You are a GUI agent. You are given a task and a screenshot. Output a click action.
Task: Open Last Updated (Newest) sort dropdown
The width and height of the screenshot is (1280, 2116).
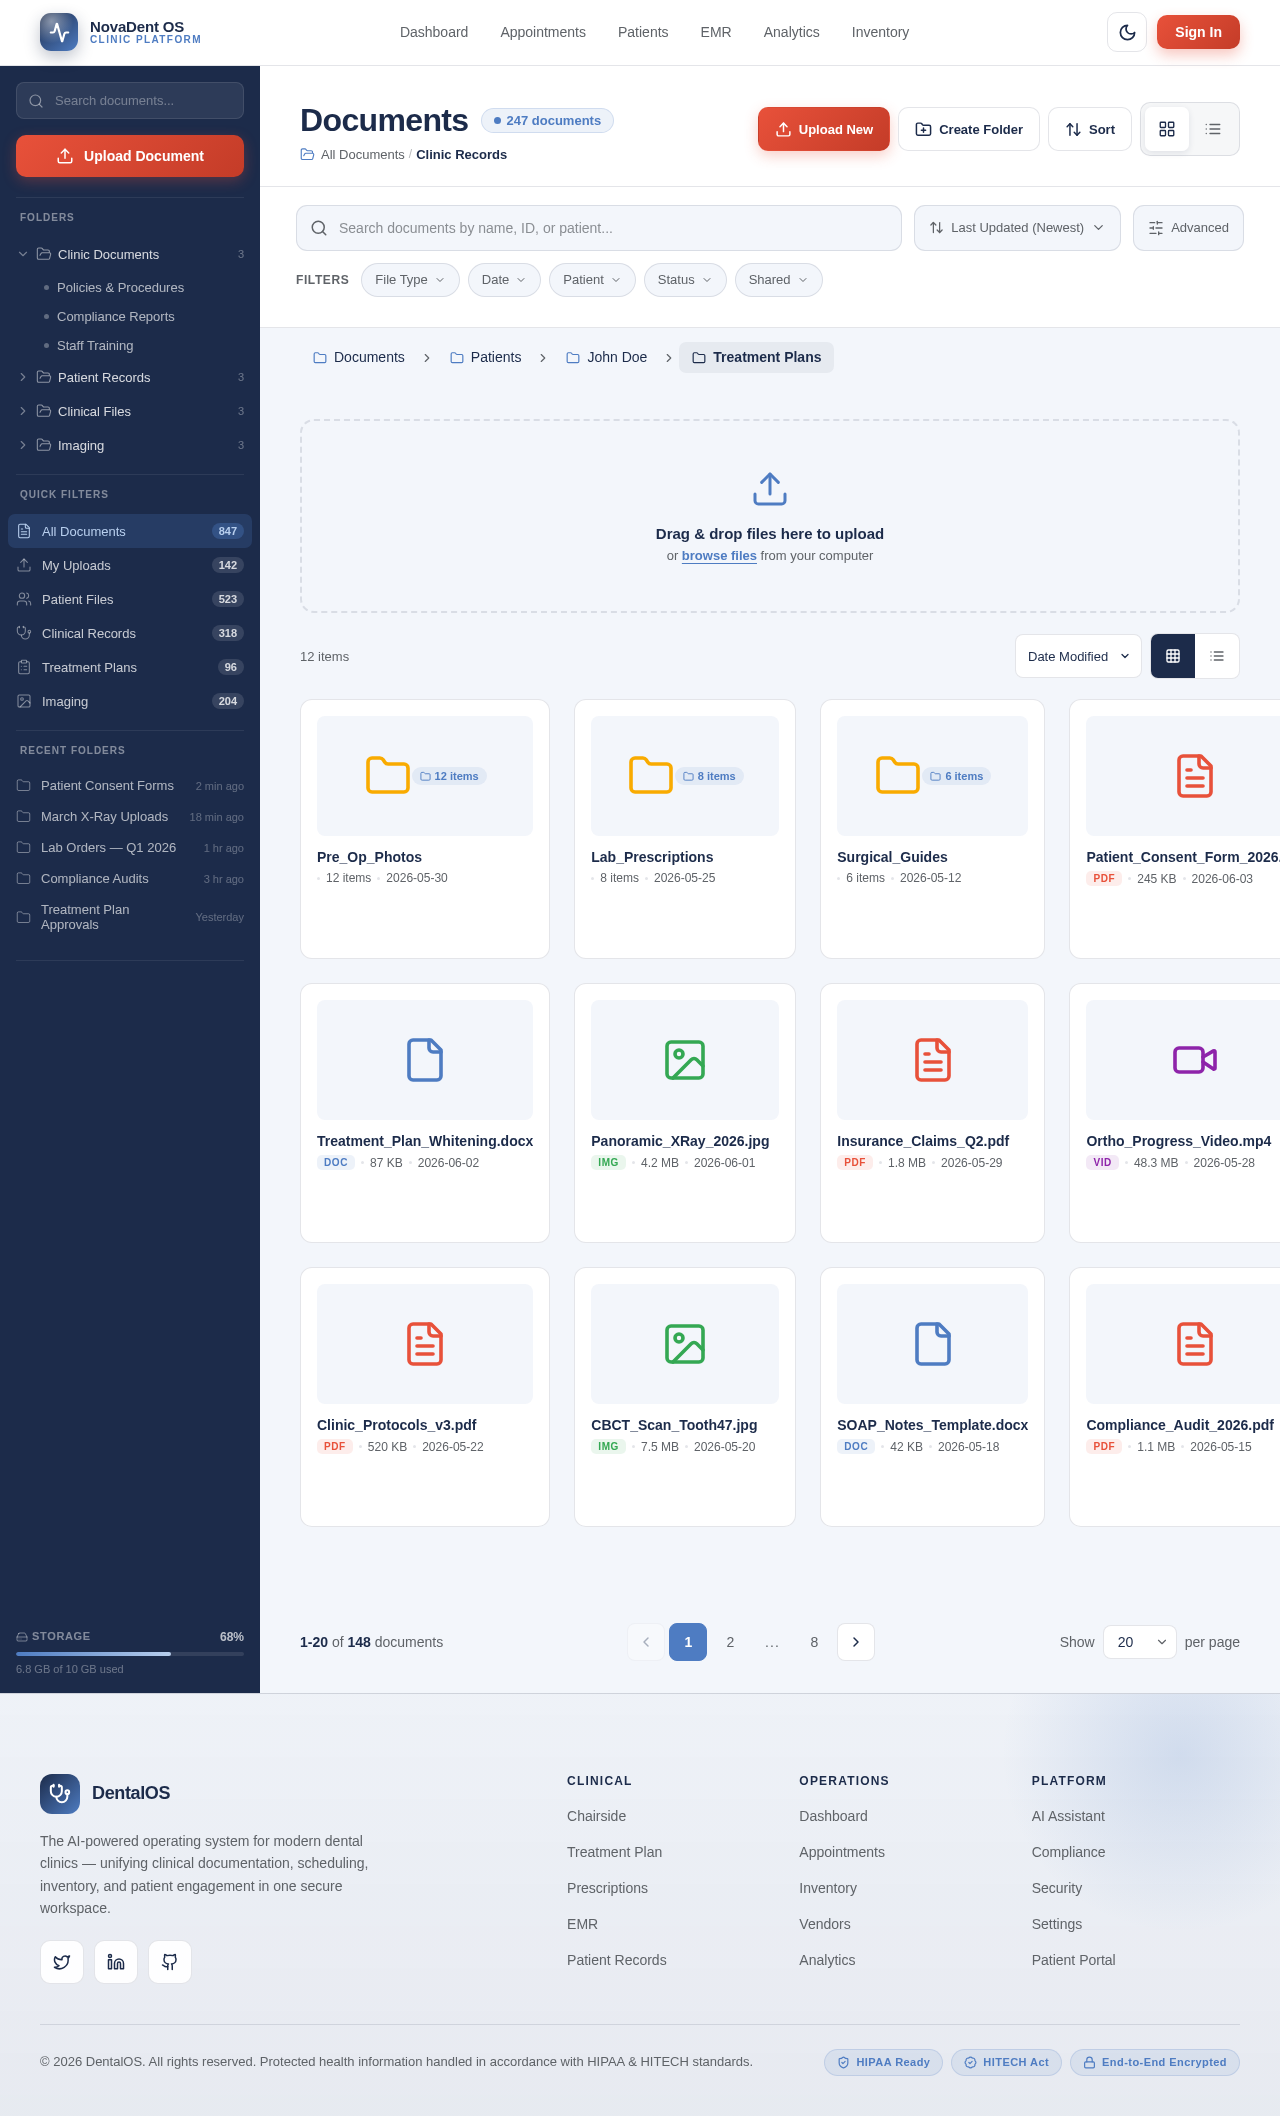(x=1017, y=228)
